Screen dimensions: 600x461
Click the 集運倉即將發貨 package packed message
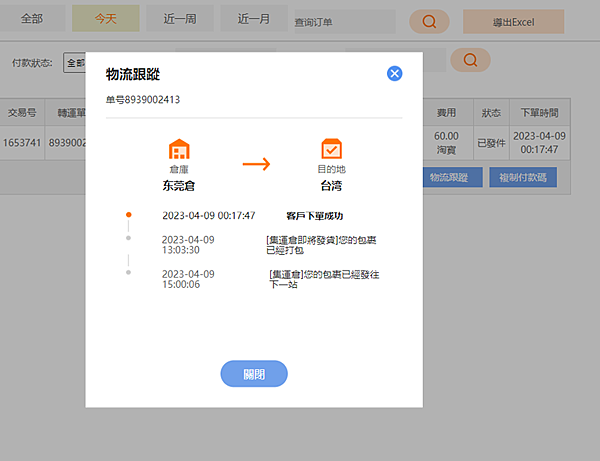321,245
